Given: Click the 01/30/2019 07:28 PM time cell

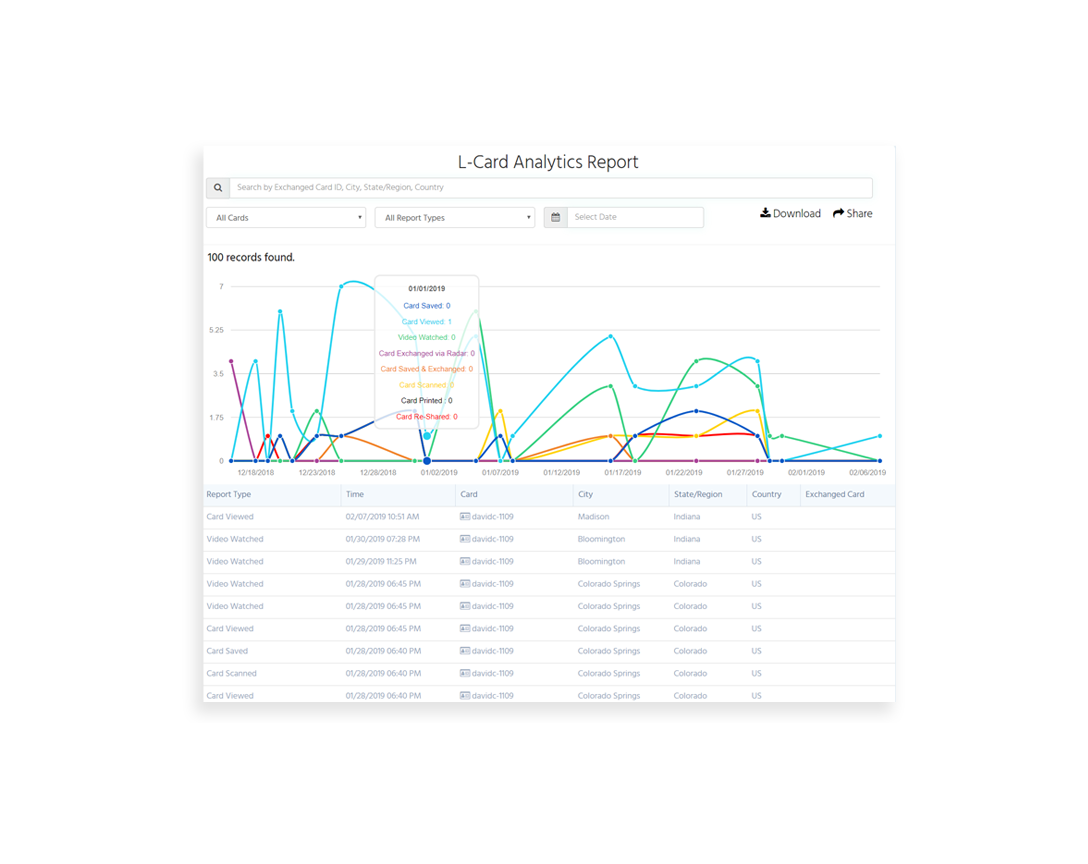Looking at the screenshot, I should point(382,539).
